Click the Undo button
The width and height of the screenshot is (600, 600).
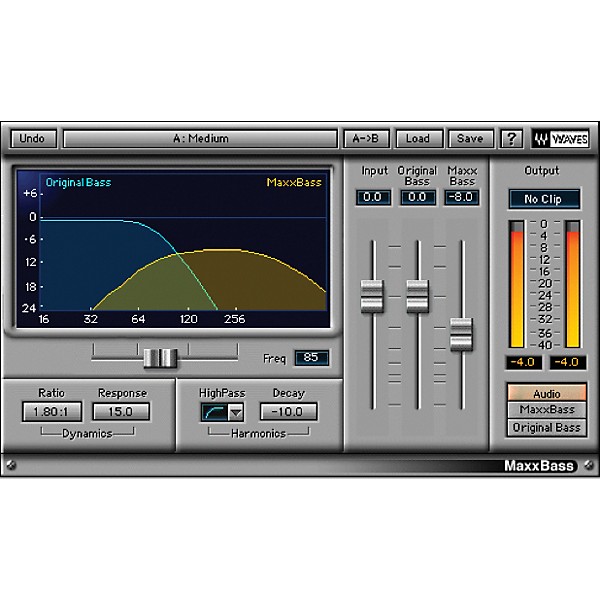(33, 139)
